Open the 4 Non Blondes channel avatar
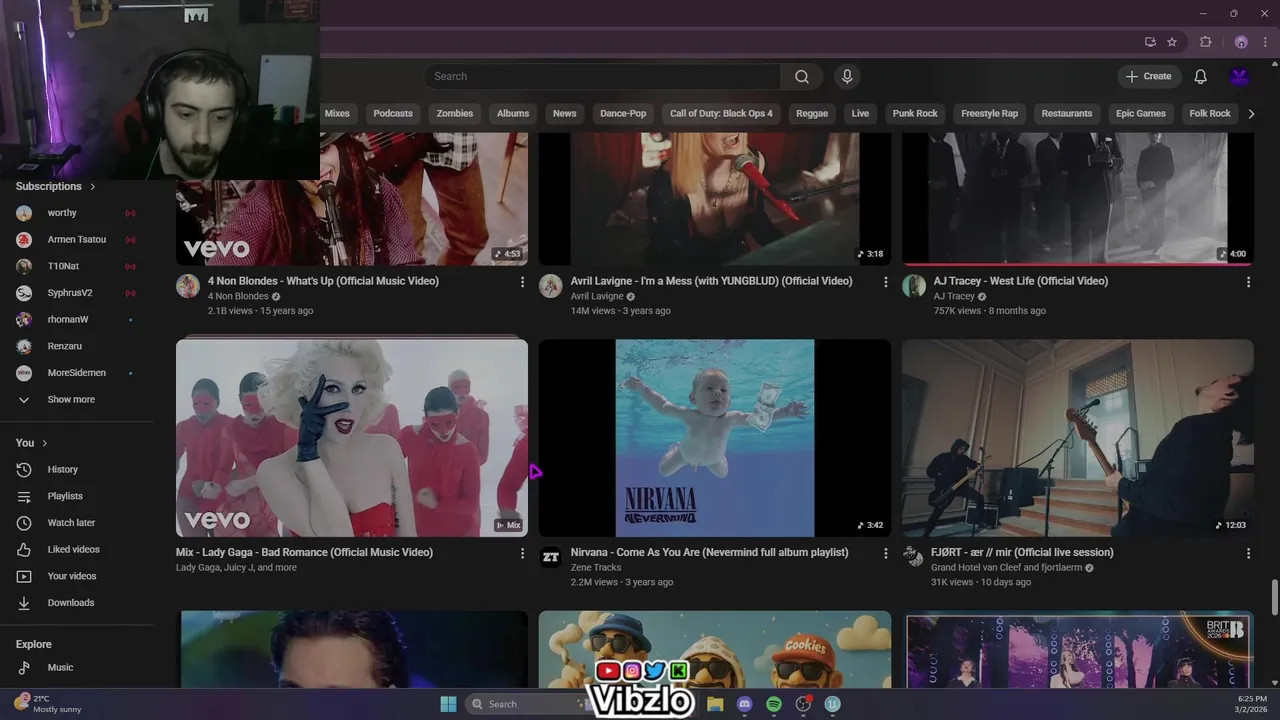 tap(188, 287)
